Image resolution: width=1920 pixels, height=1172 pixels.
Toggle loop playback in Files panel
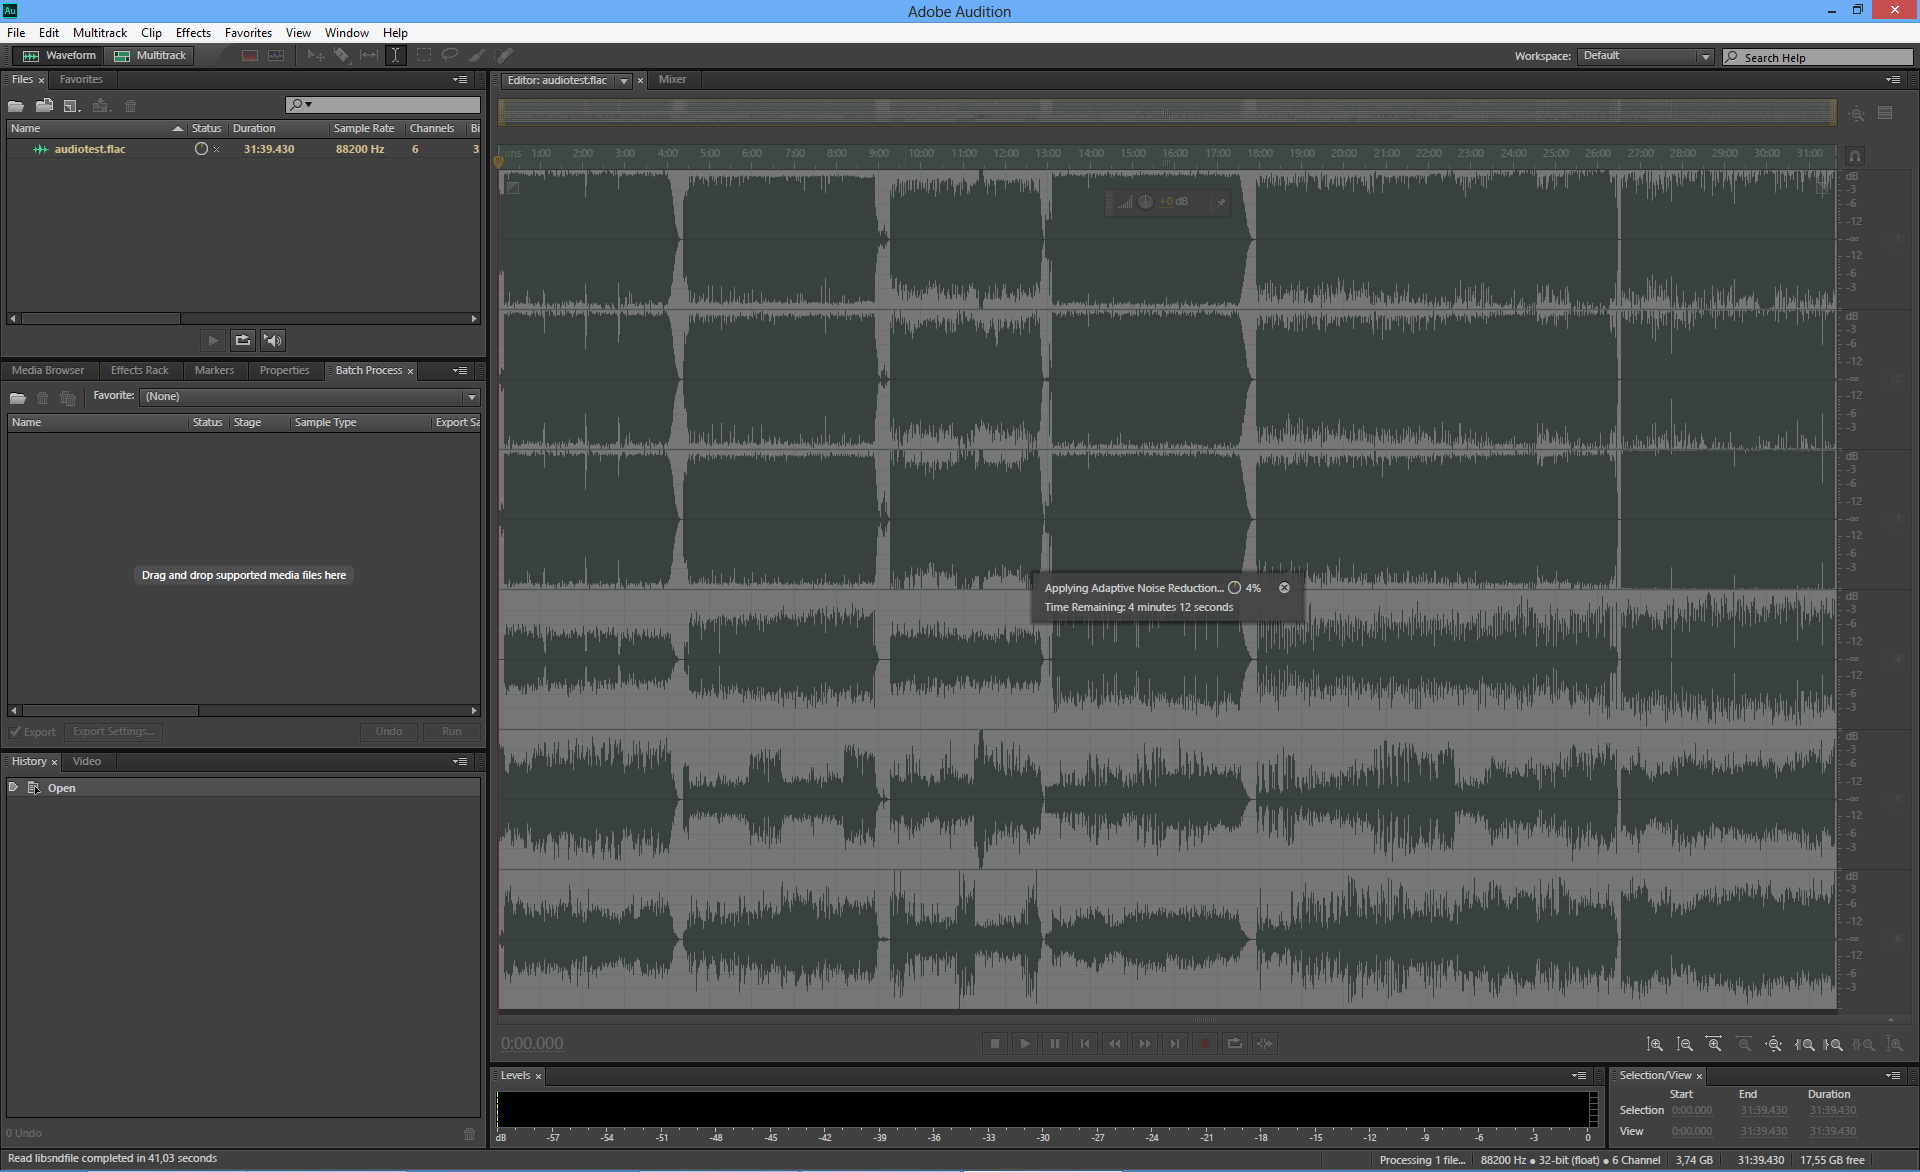point(242,341)
